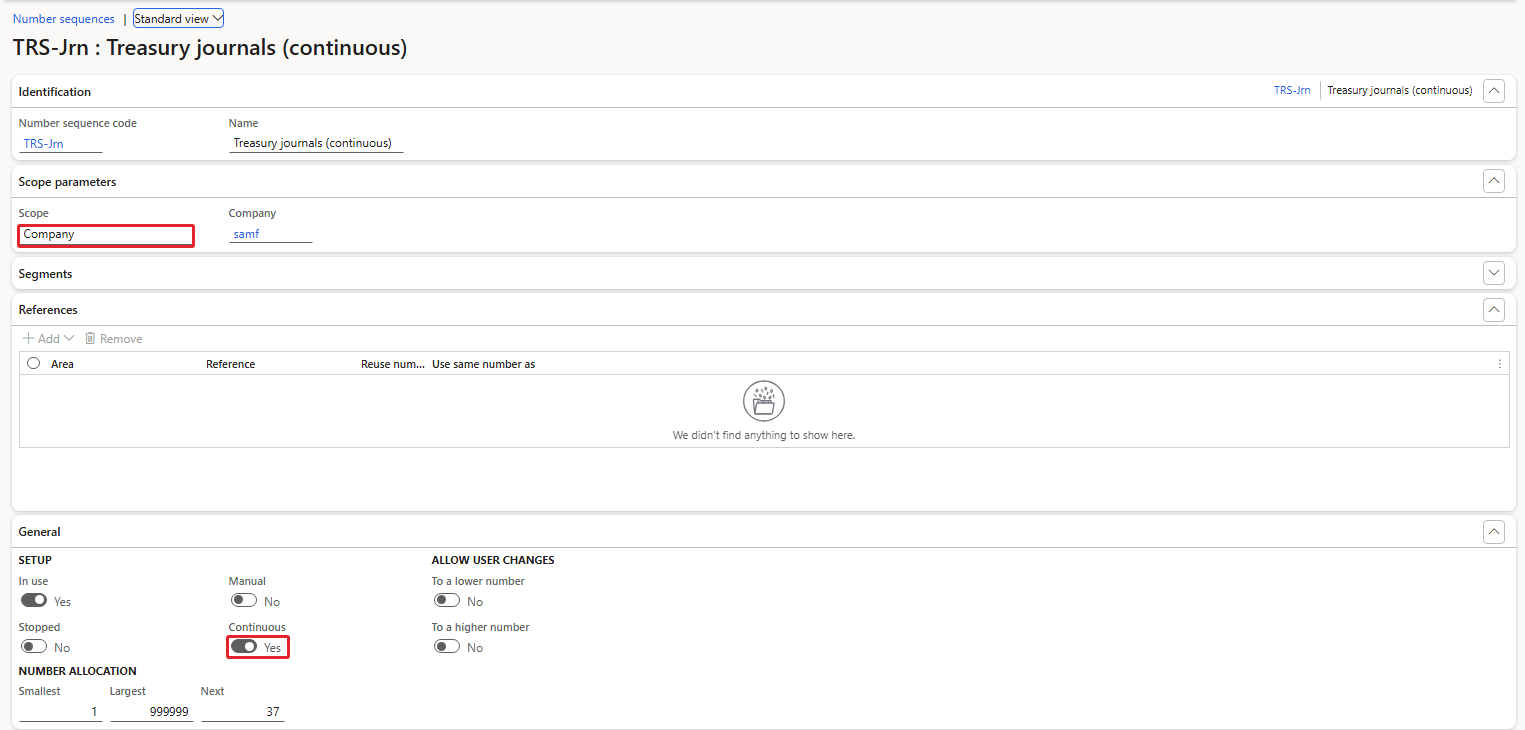Click Add in References toolbar
Image resolution: width=1525 pixels, height=730 pixels.
click(x=48, y=339)
